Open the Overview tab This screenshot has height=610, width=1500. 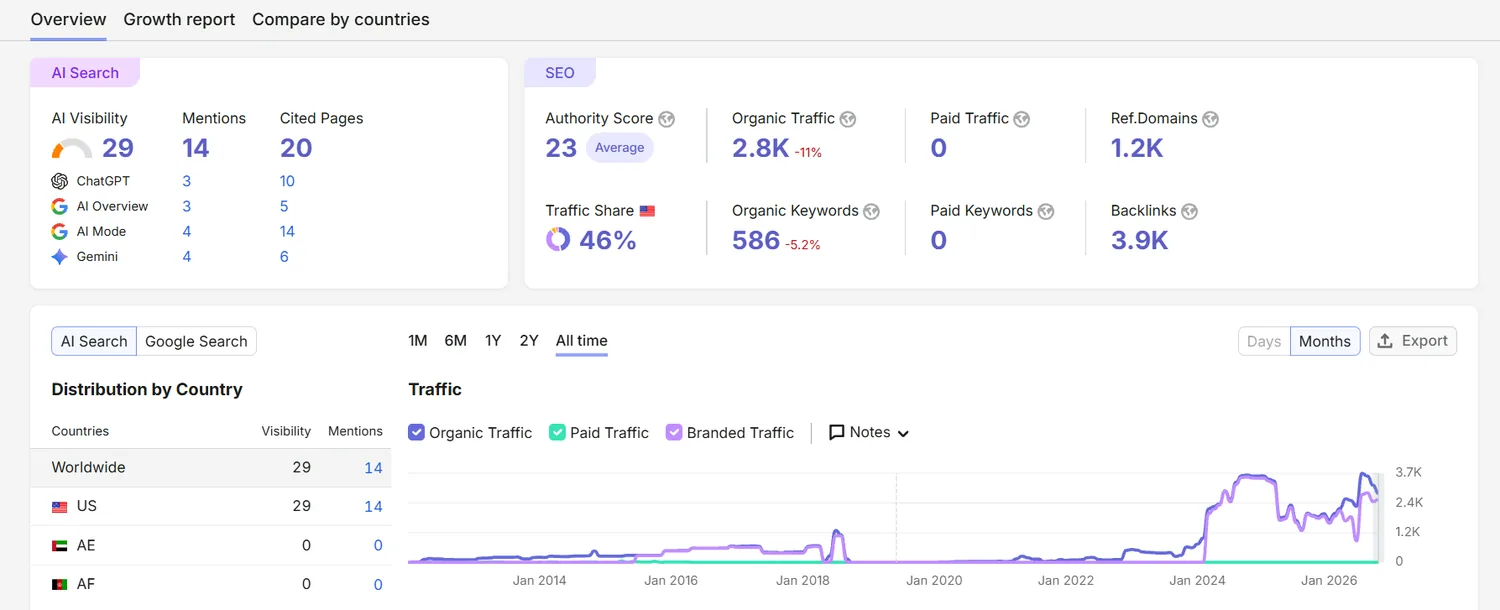68,19
